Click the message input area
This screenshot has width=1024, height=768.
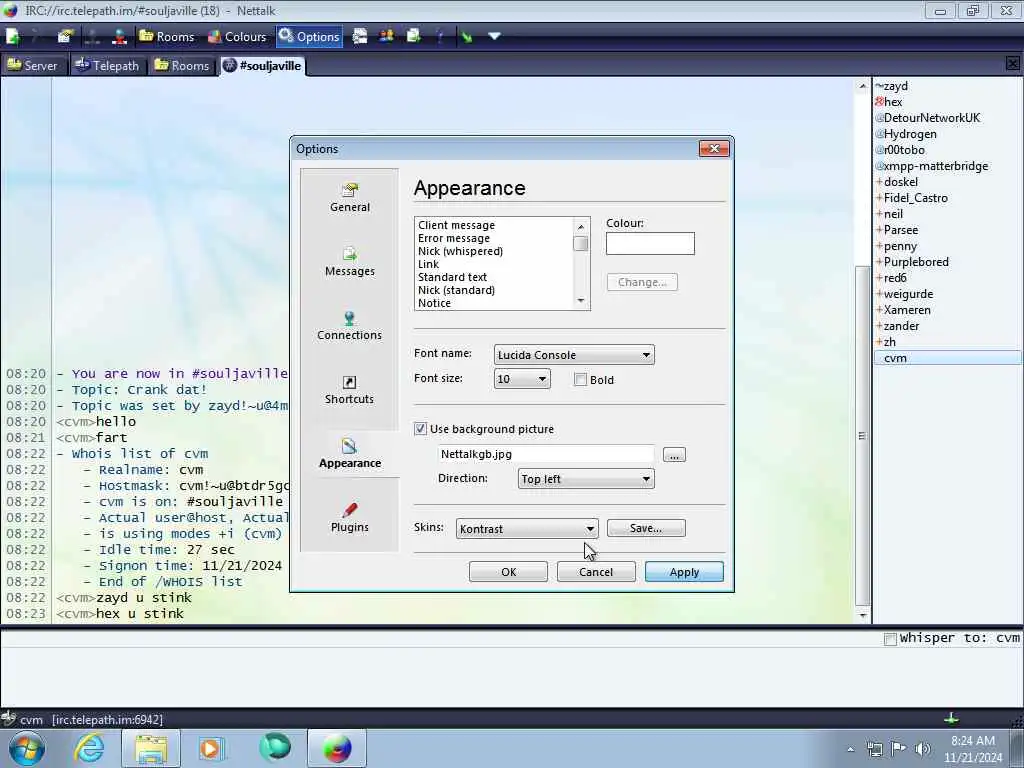coord(512,676)
